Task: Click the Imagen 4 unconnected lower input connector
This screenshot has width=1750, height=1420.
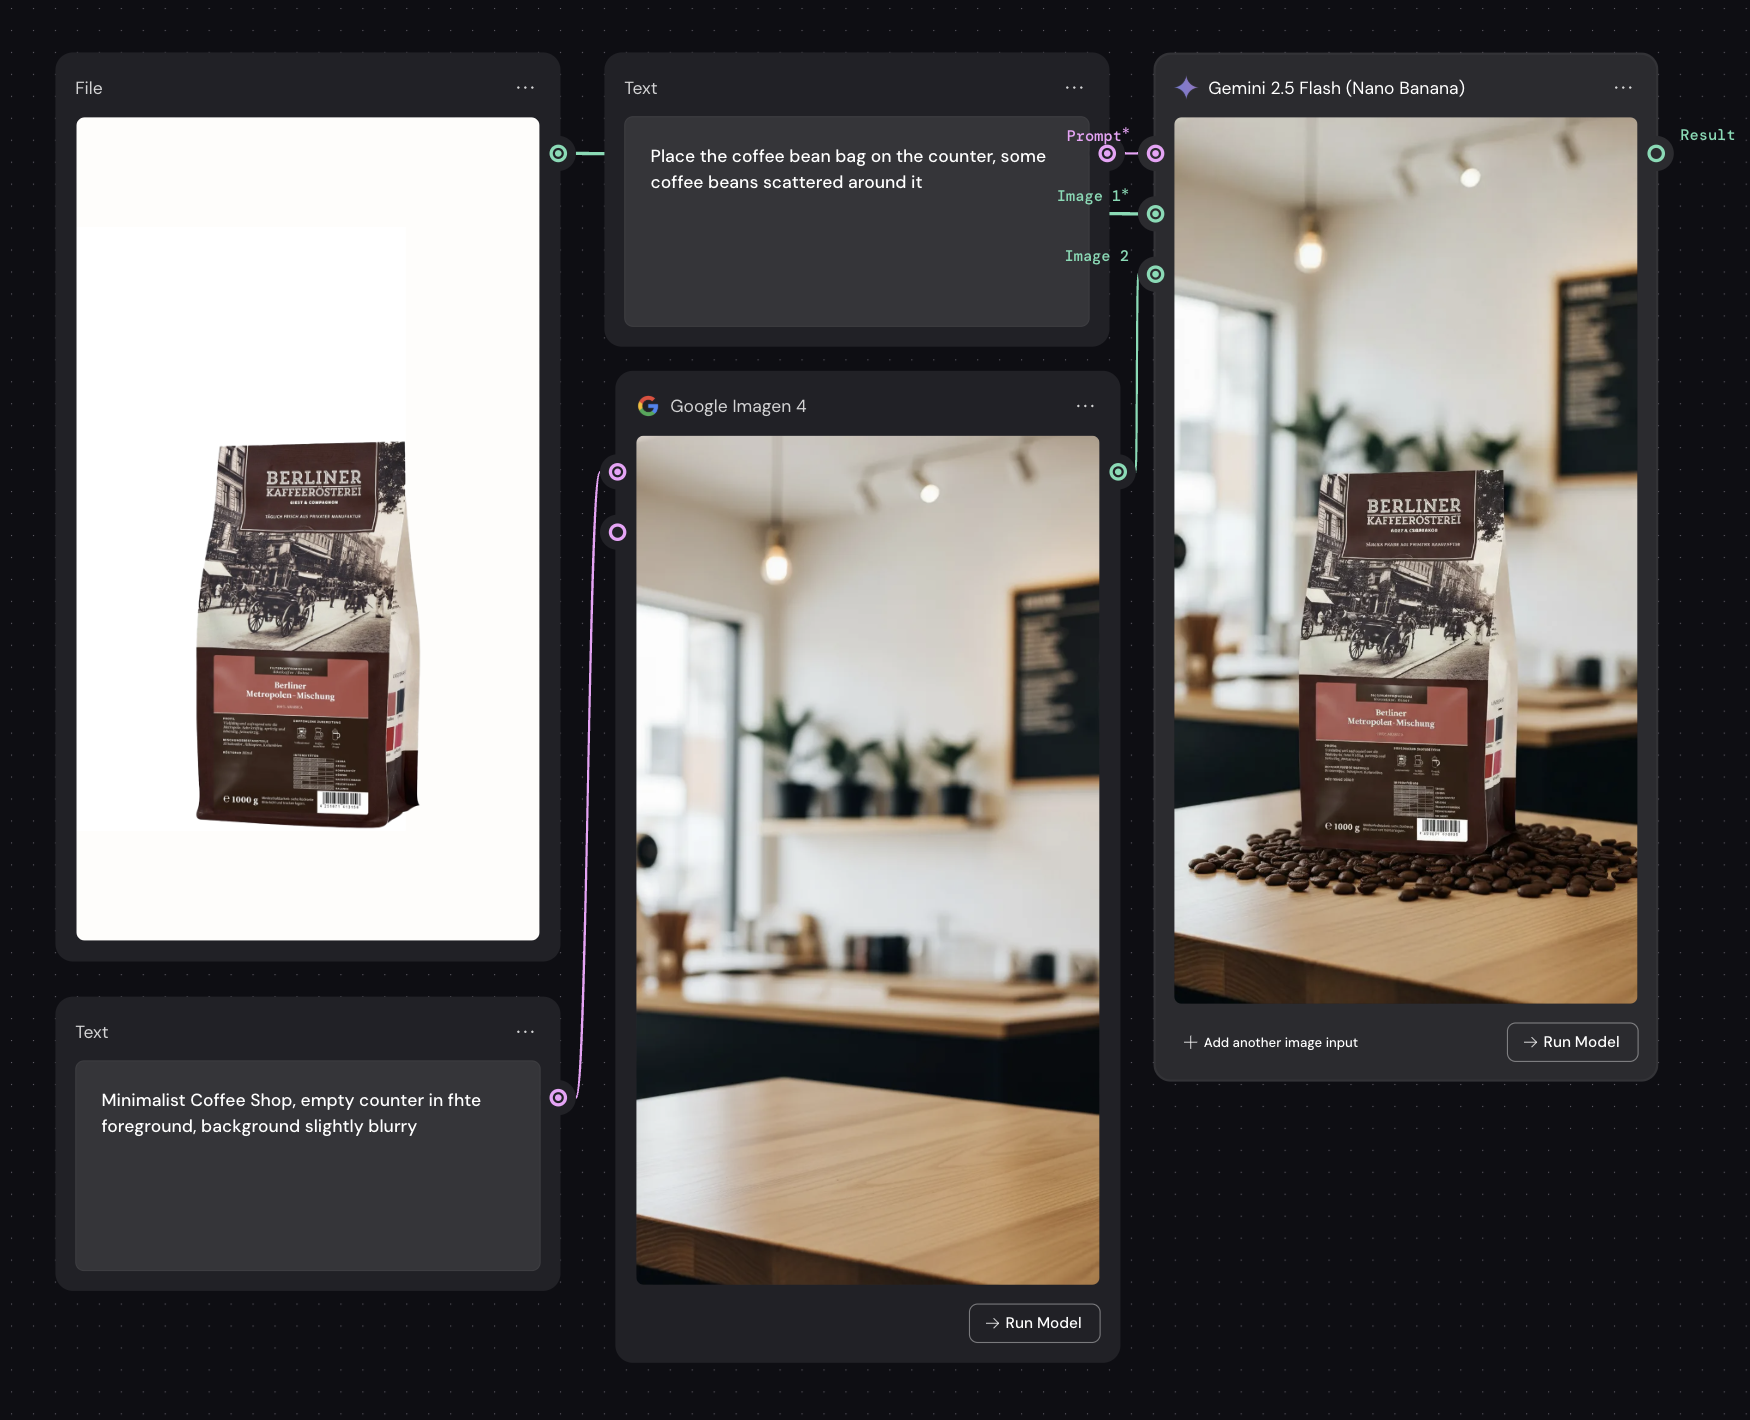Action: 618,532
